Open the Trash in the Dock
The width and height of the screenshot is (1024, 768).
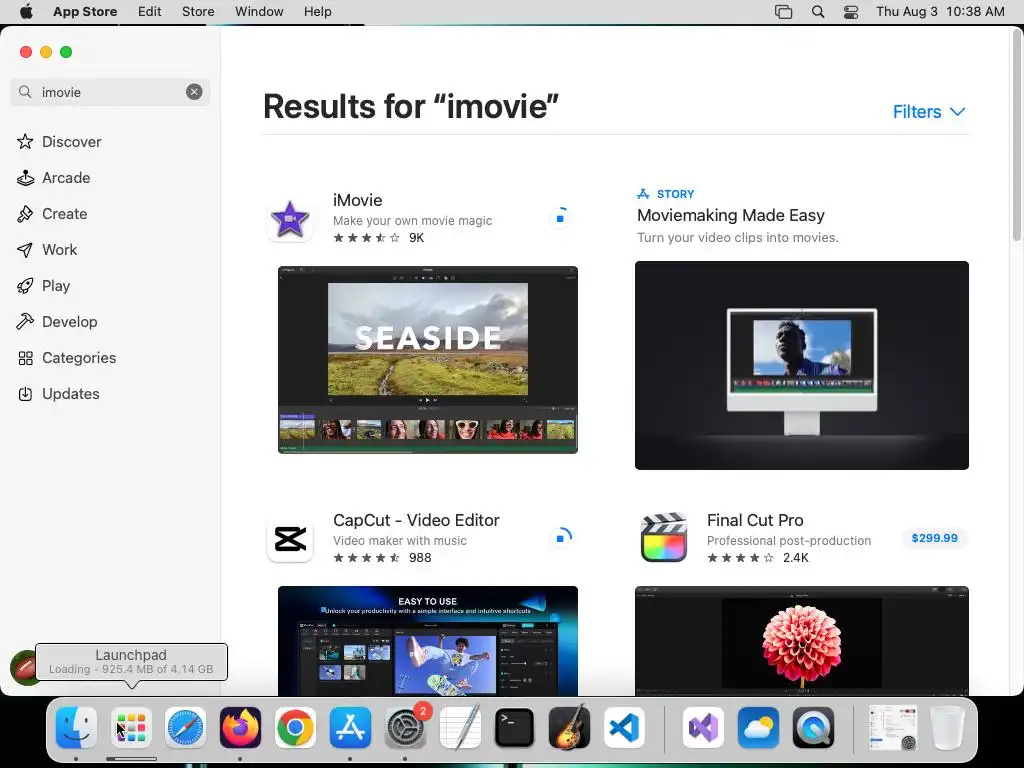948,728
